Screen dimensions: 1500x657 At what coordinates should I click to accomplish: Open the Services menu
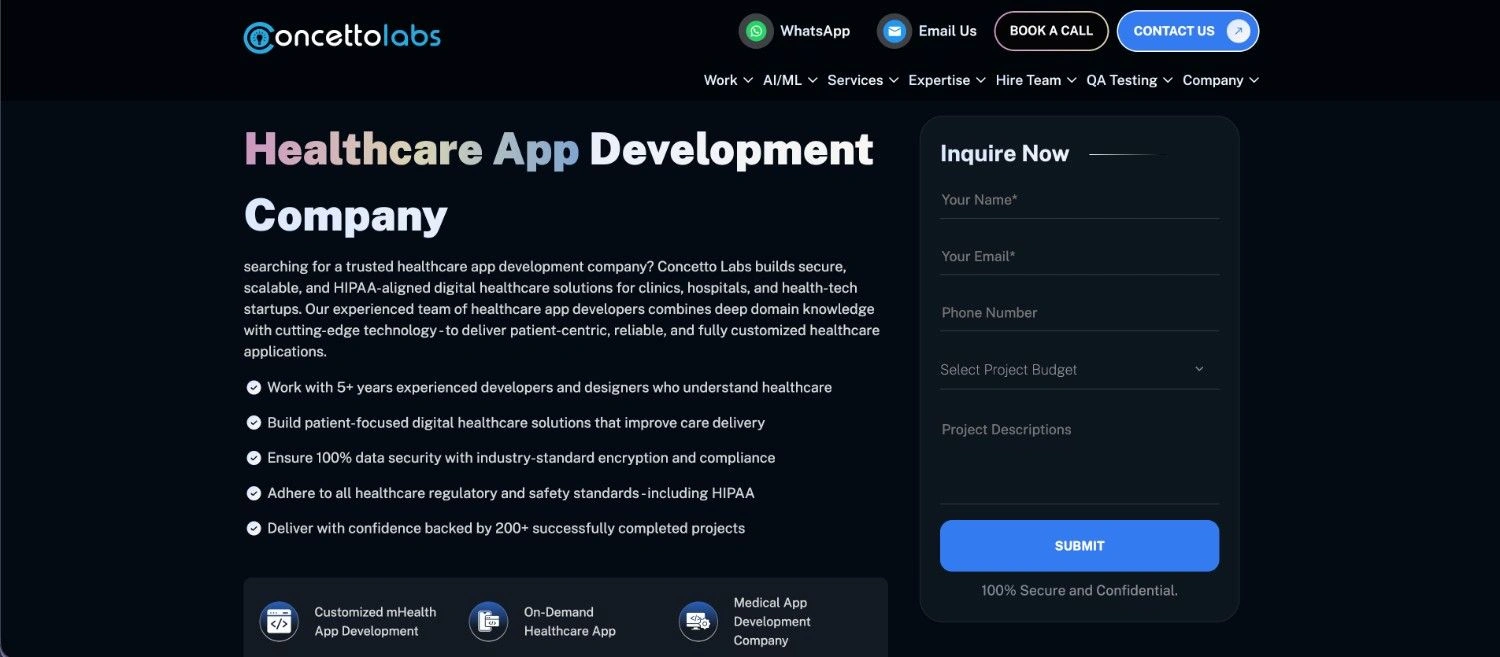(863, 80)
